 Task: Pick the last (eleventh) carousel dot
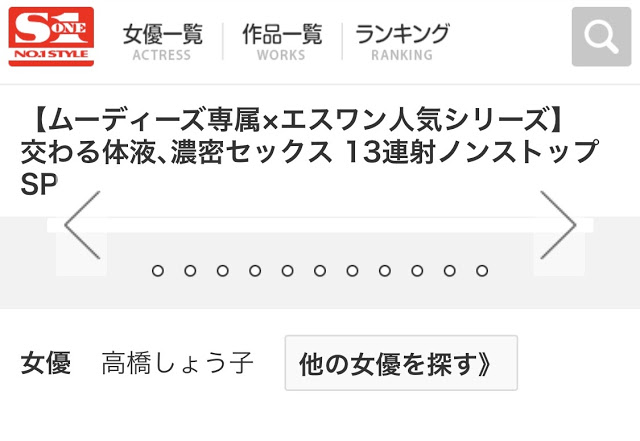(x=482, y=271)
